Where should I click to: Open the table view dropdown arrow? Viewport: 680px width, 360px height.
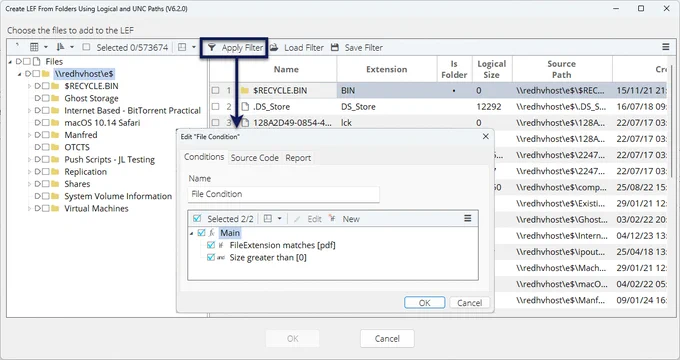46,47
